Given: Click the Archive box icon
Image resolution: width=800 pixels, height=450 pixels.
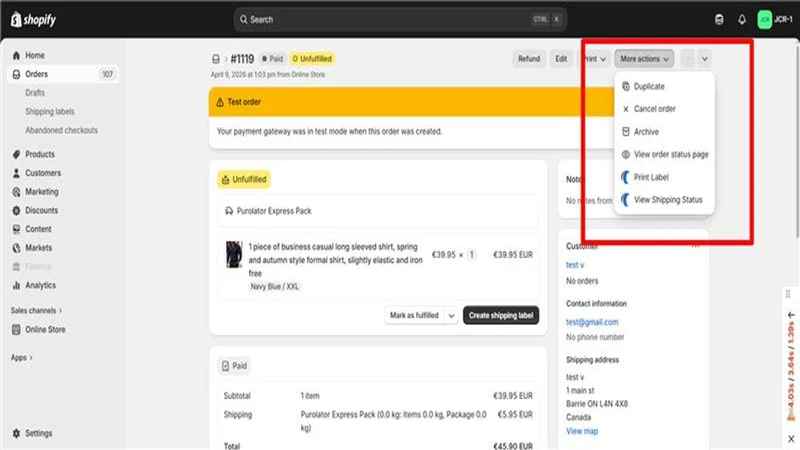Looking at the screenshot, I should 626,132.
